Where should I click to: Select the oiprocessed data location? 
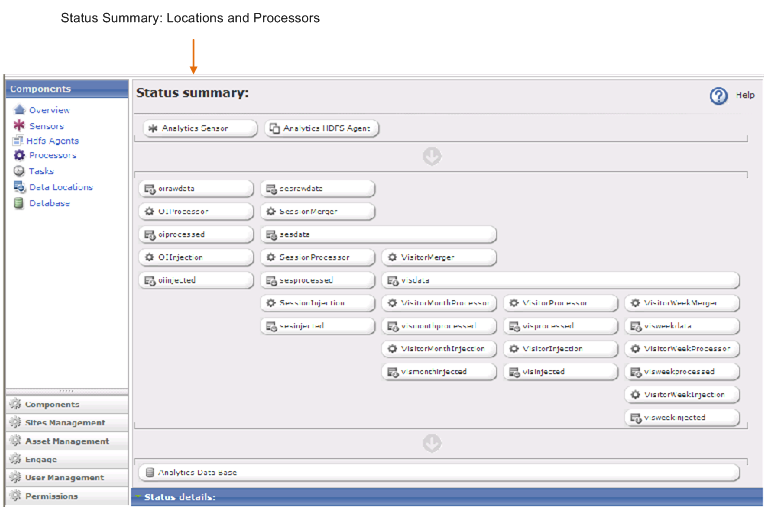196,234
